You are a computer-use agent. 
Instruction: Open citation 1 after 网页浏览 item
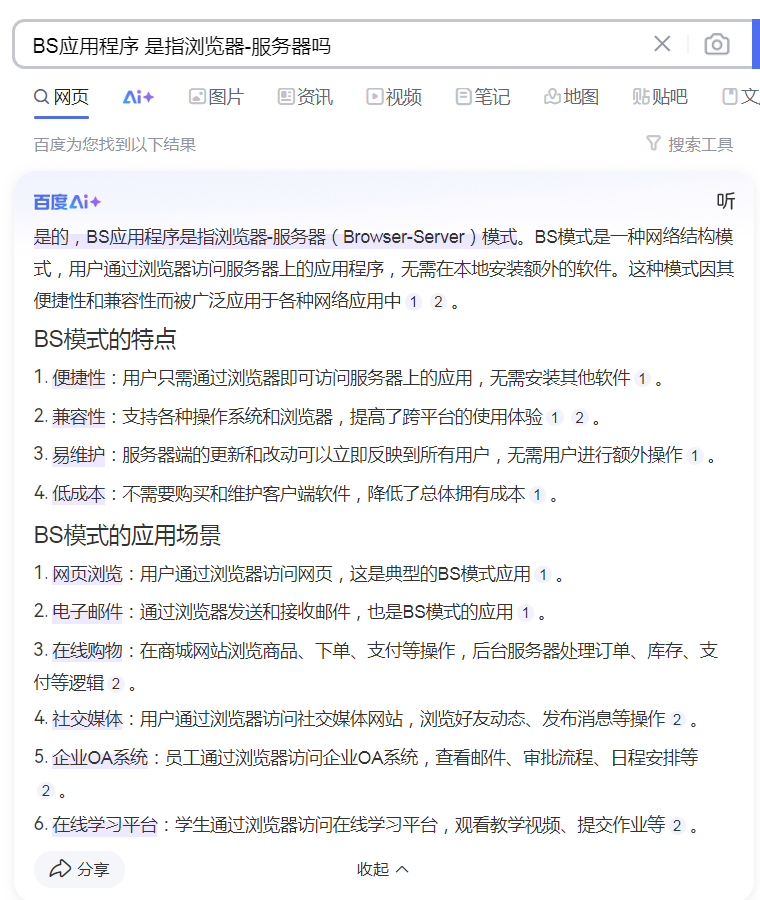pyautogui.click(x=542, y=575)
